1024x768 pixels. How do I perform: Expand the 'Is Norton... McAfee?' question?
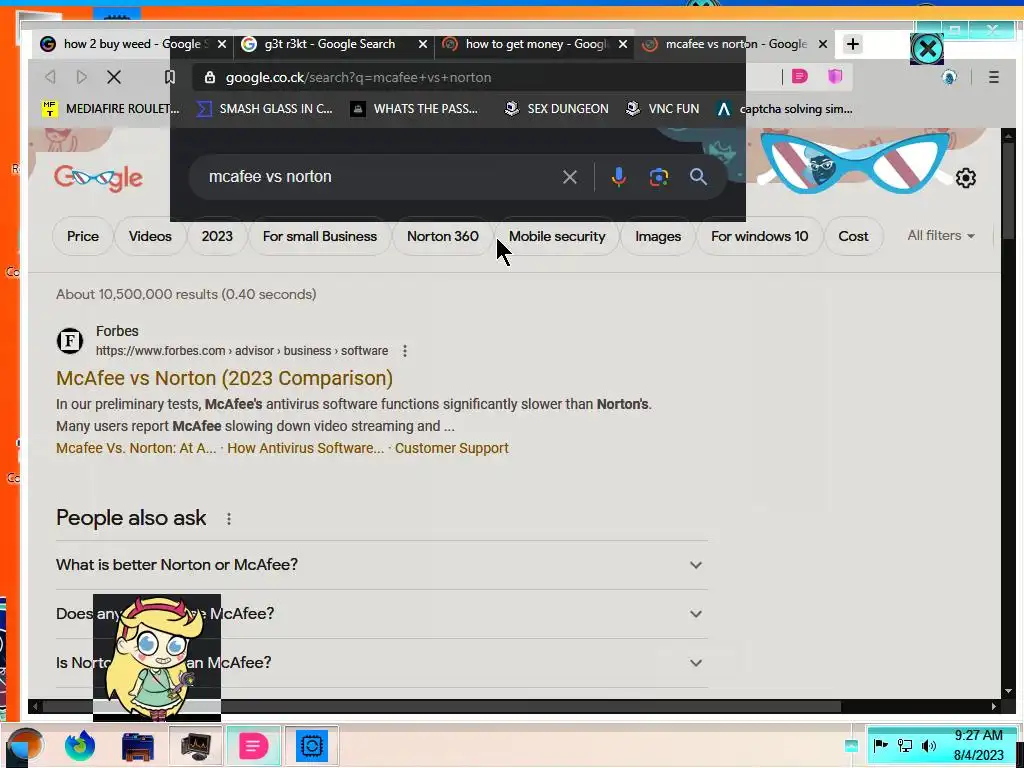381,663
